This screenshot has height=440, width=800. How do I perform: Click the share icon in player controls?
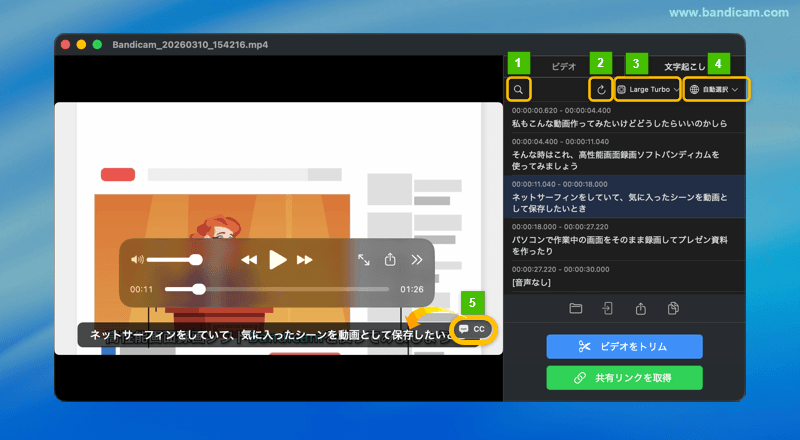(390, 259)
